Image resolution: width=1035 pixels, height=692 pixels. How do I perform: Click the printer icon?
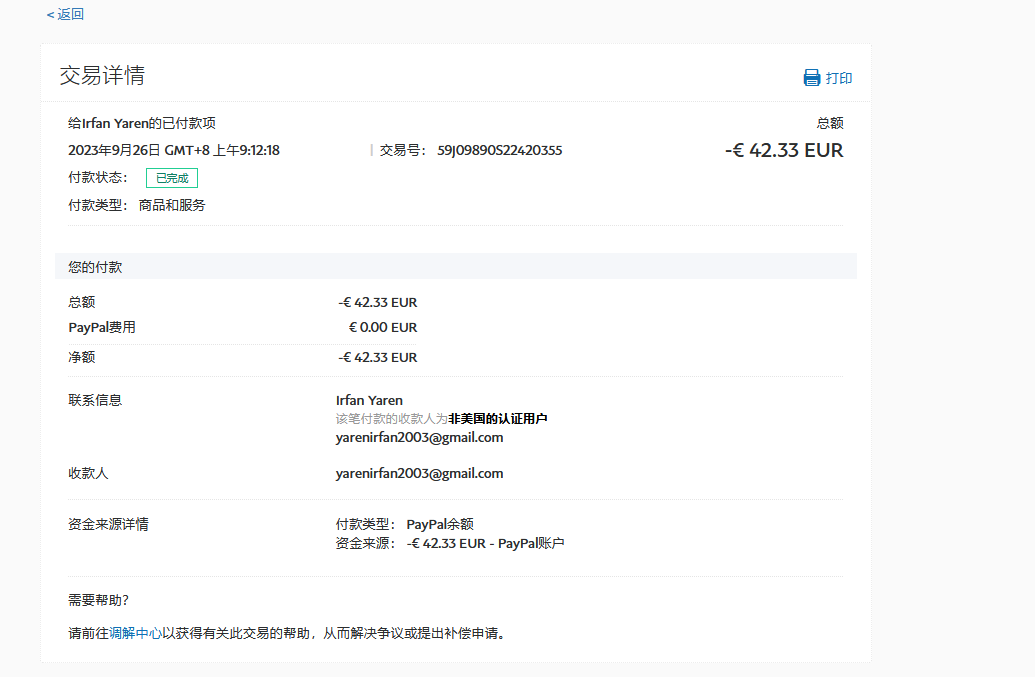[812, 78]
